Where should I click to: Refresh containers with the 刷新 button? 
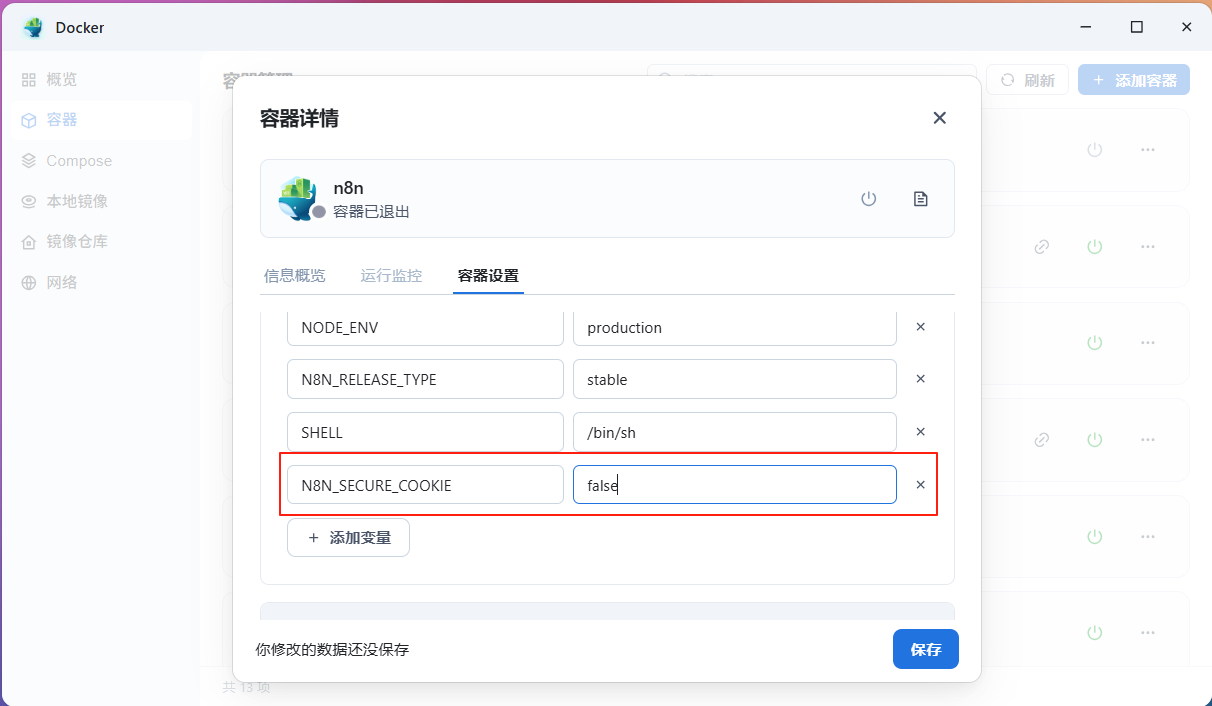[x=1027, y=79]
